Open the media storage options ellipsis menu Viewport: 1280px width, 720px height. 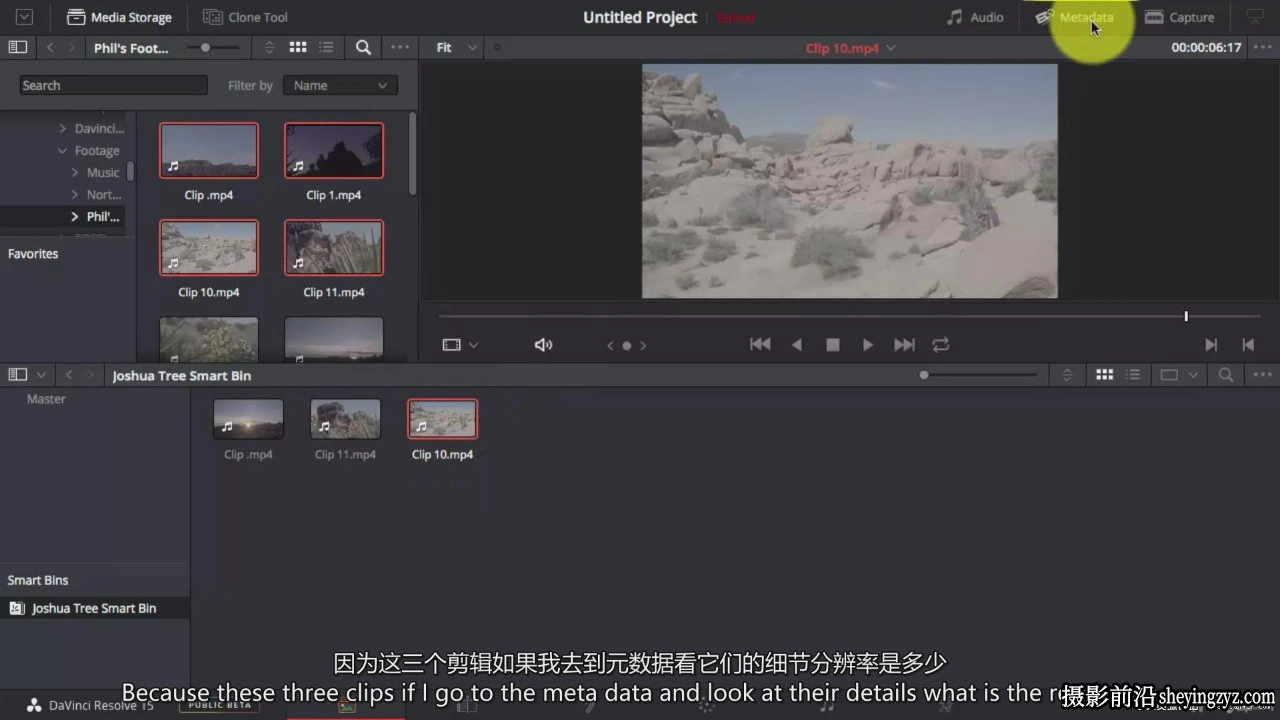pyautogui.click(x=400, y=47)
